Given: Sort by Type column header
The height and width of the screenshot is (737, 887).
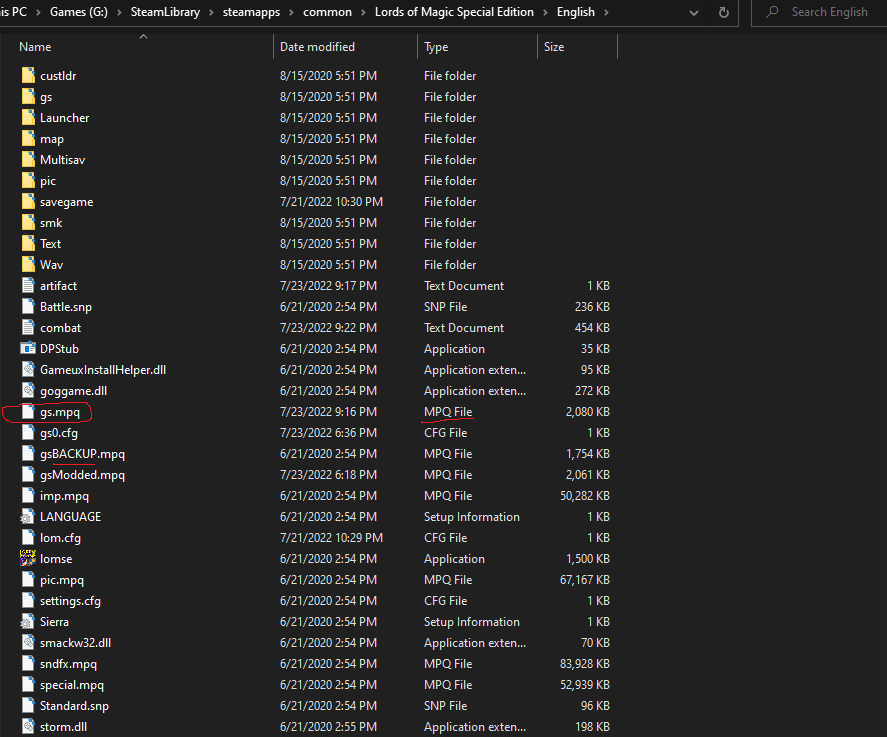Looking at the screenshot, I should [436, 47].
